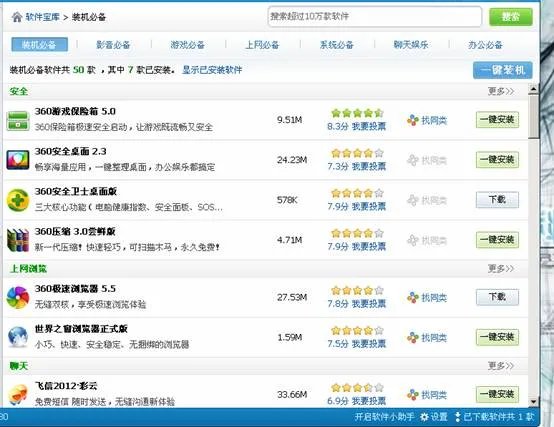Click 我要投票 for 360游戏保险箱
Image resolution: width=554 pixels, height=427 pixels.
pos(369,126)
